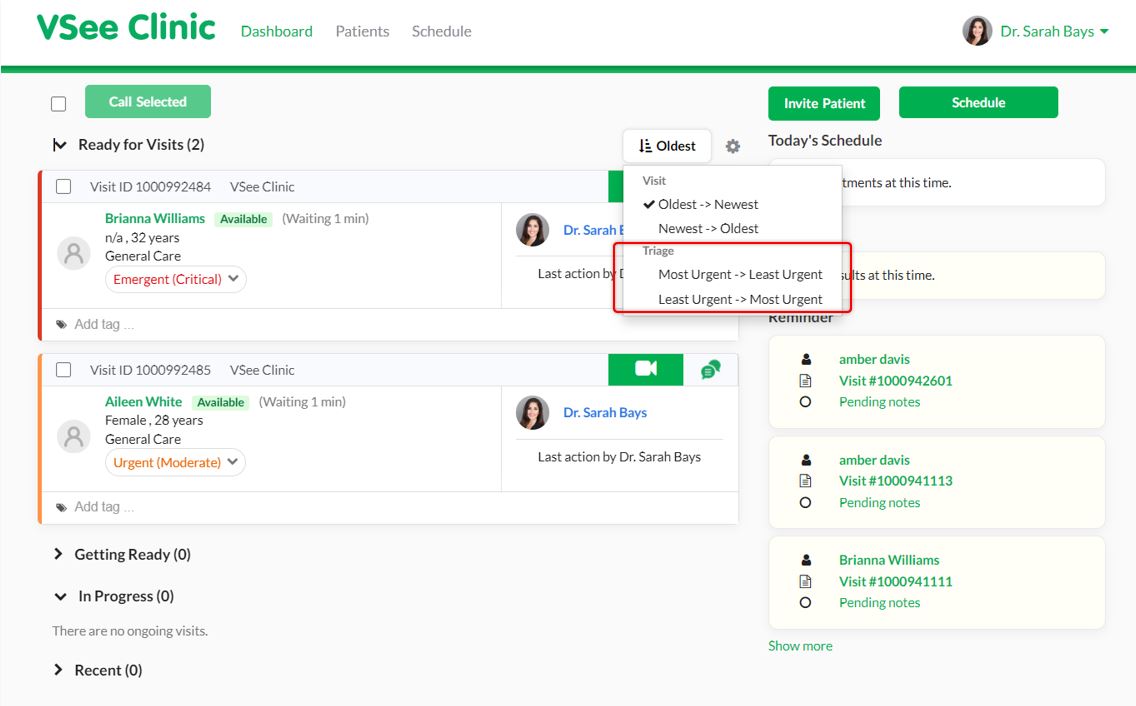Screen dimensions: 1136x706
Task: Select Oldest -> Newest sort option
Action: 708,204
